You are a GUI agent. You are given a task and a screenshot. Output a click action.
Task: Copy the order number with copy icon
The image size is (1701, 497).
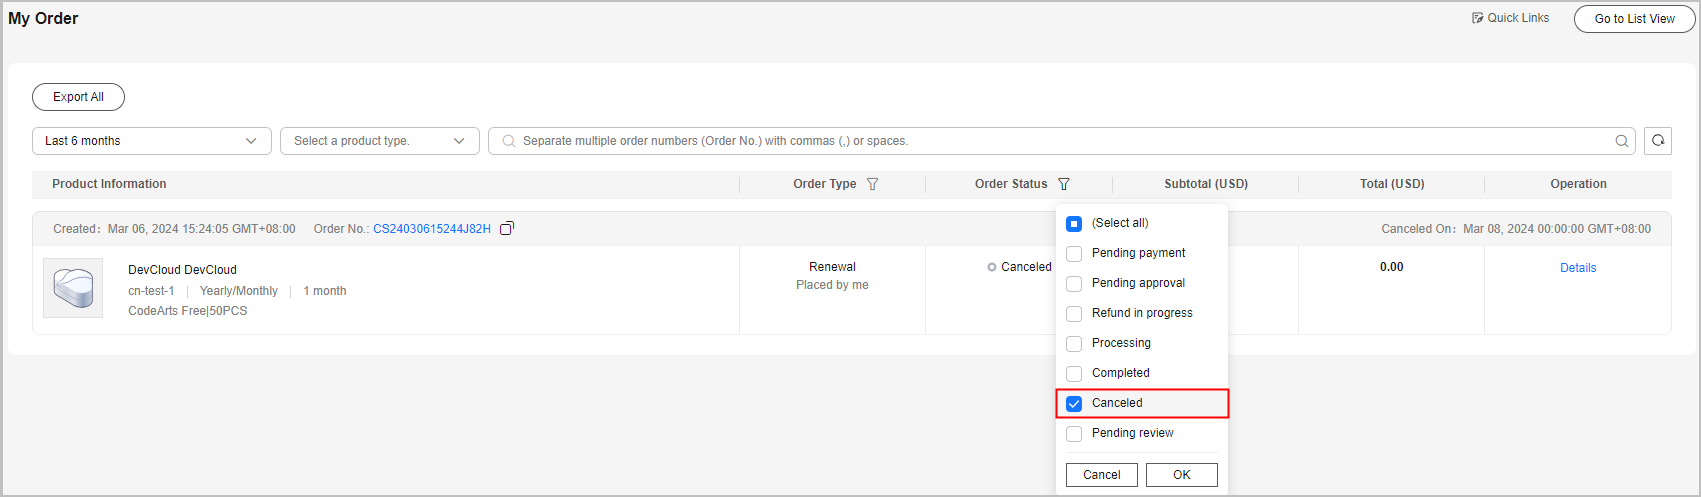click(507, 229)
